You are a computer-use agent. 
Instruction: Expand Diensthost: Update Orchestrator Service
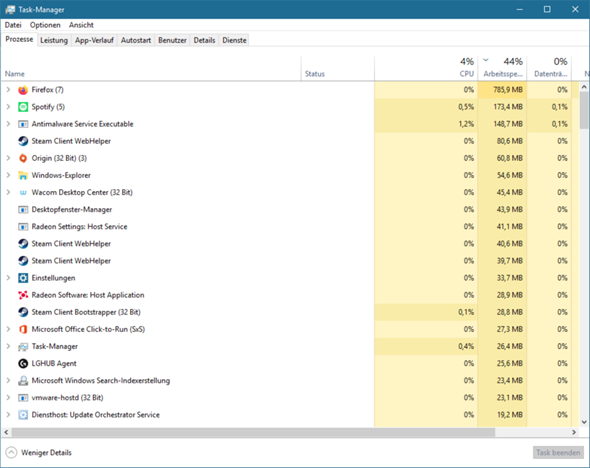8,415
